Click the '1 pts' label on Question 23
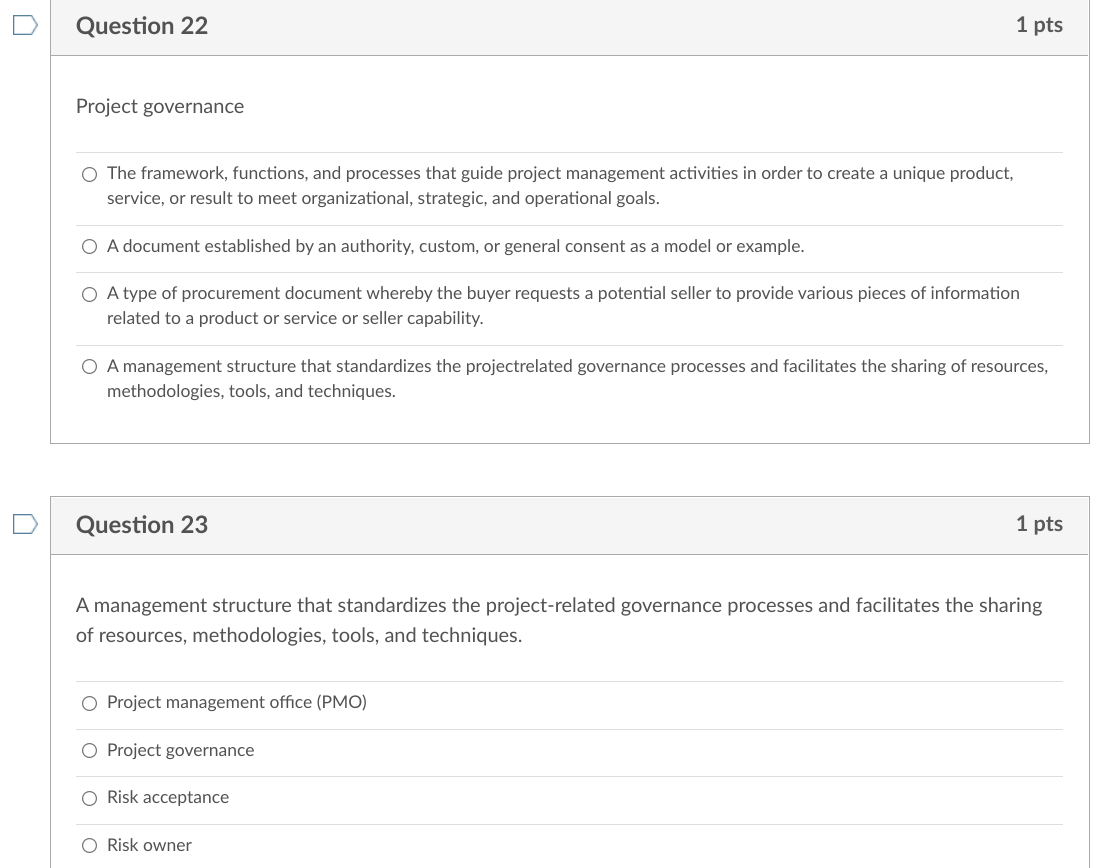 pyautogui.click(x=1039, y=524)
